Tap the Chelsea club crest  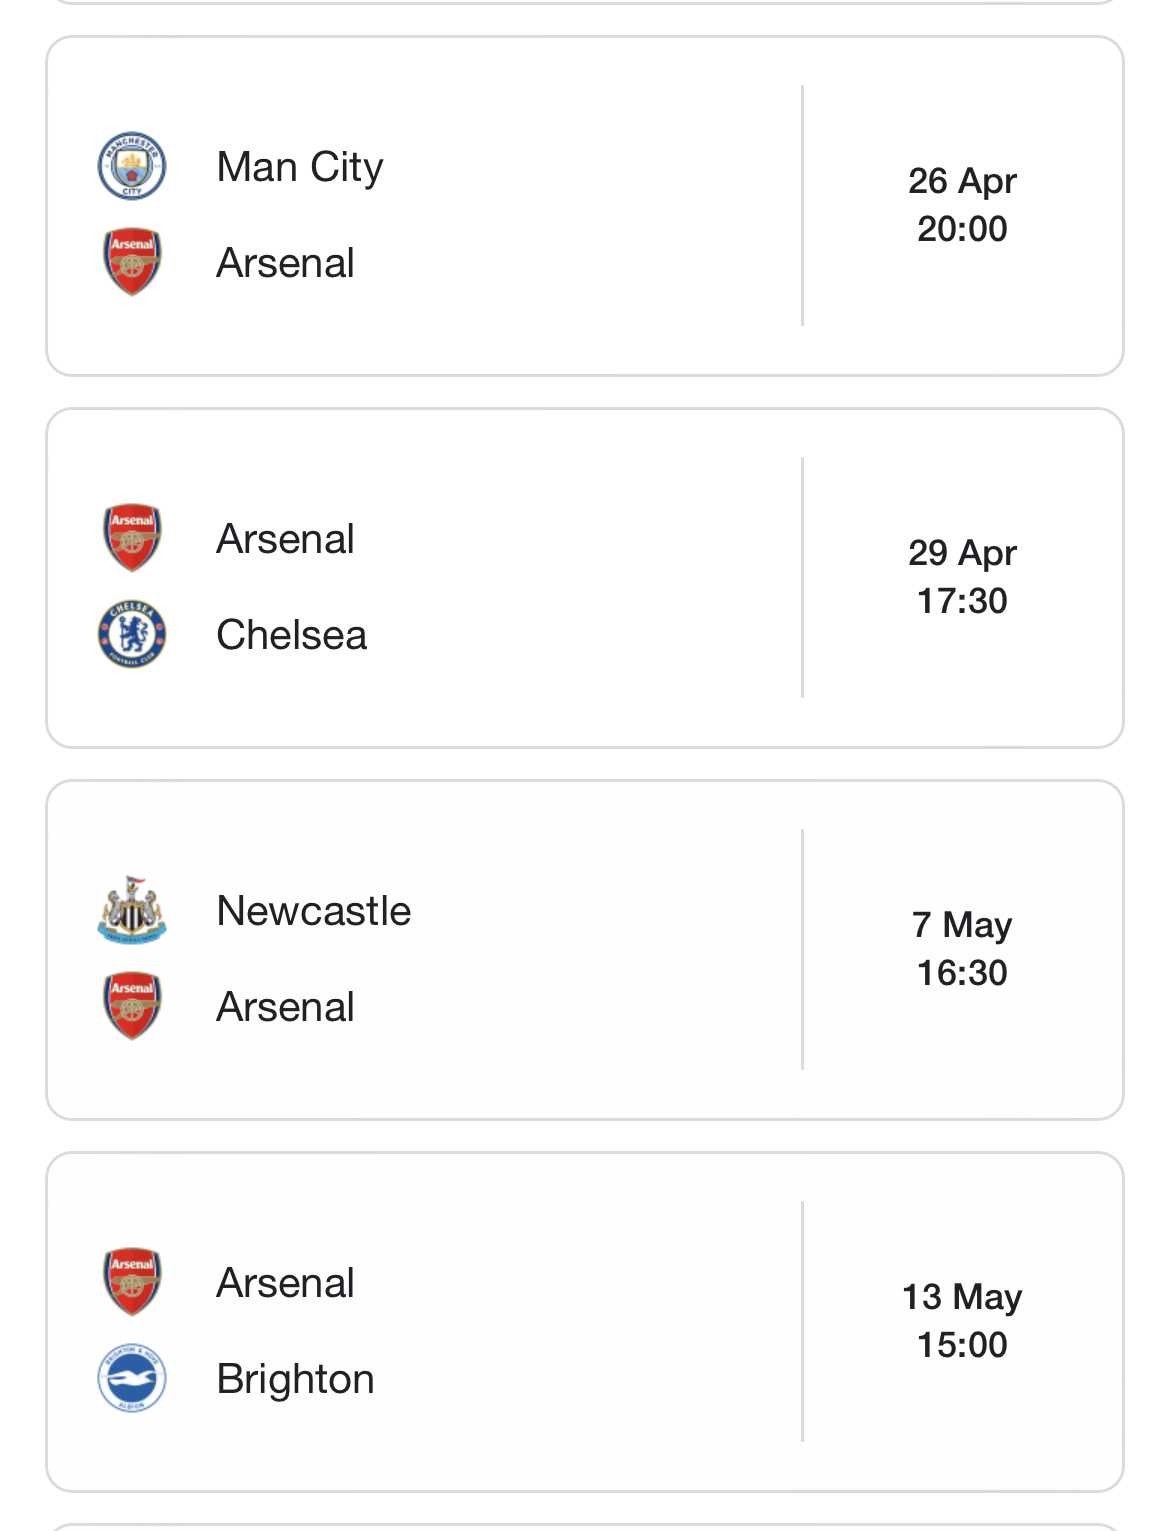(132, 634)
